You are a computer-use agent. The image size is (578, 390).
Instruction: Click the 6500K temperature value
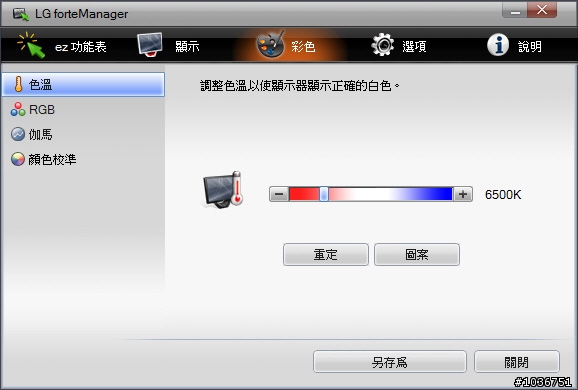point(503,195)
